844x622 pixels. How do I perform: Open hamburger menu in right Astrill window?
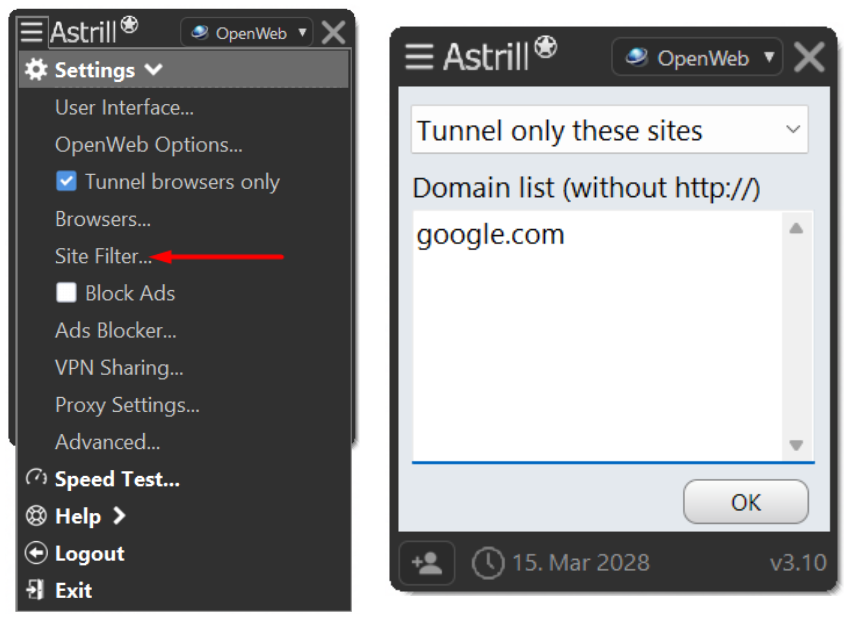[419, 56]
